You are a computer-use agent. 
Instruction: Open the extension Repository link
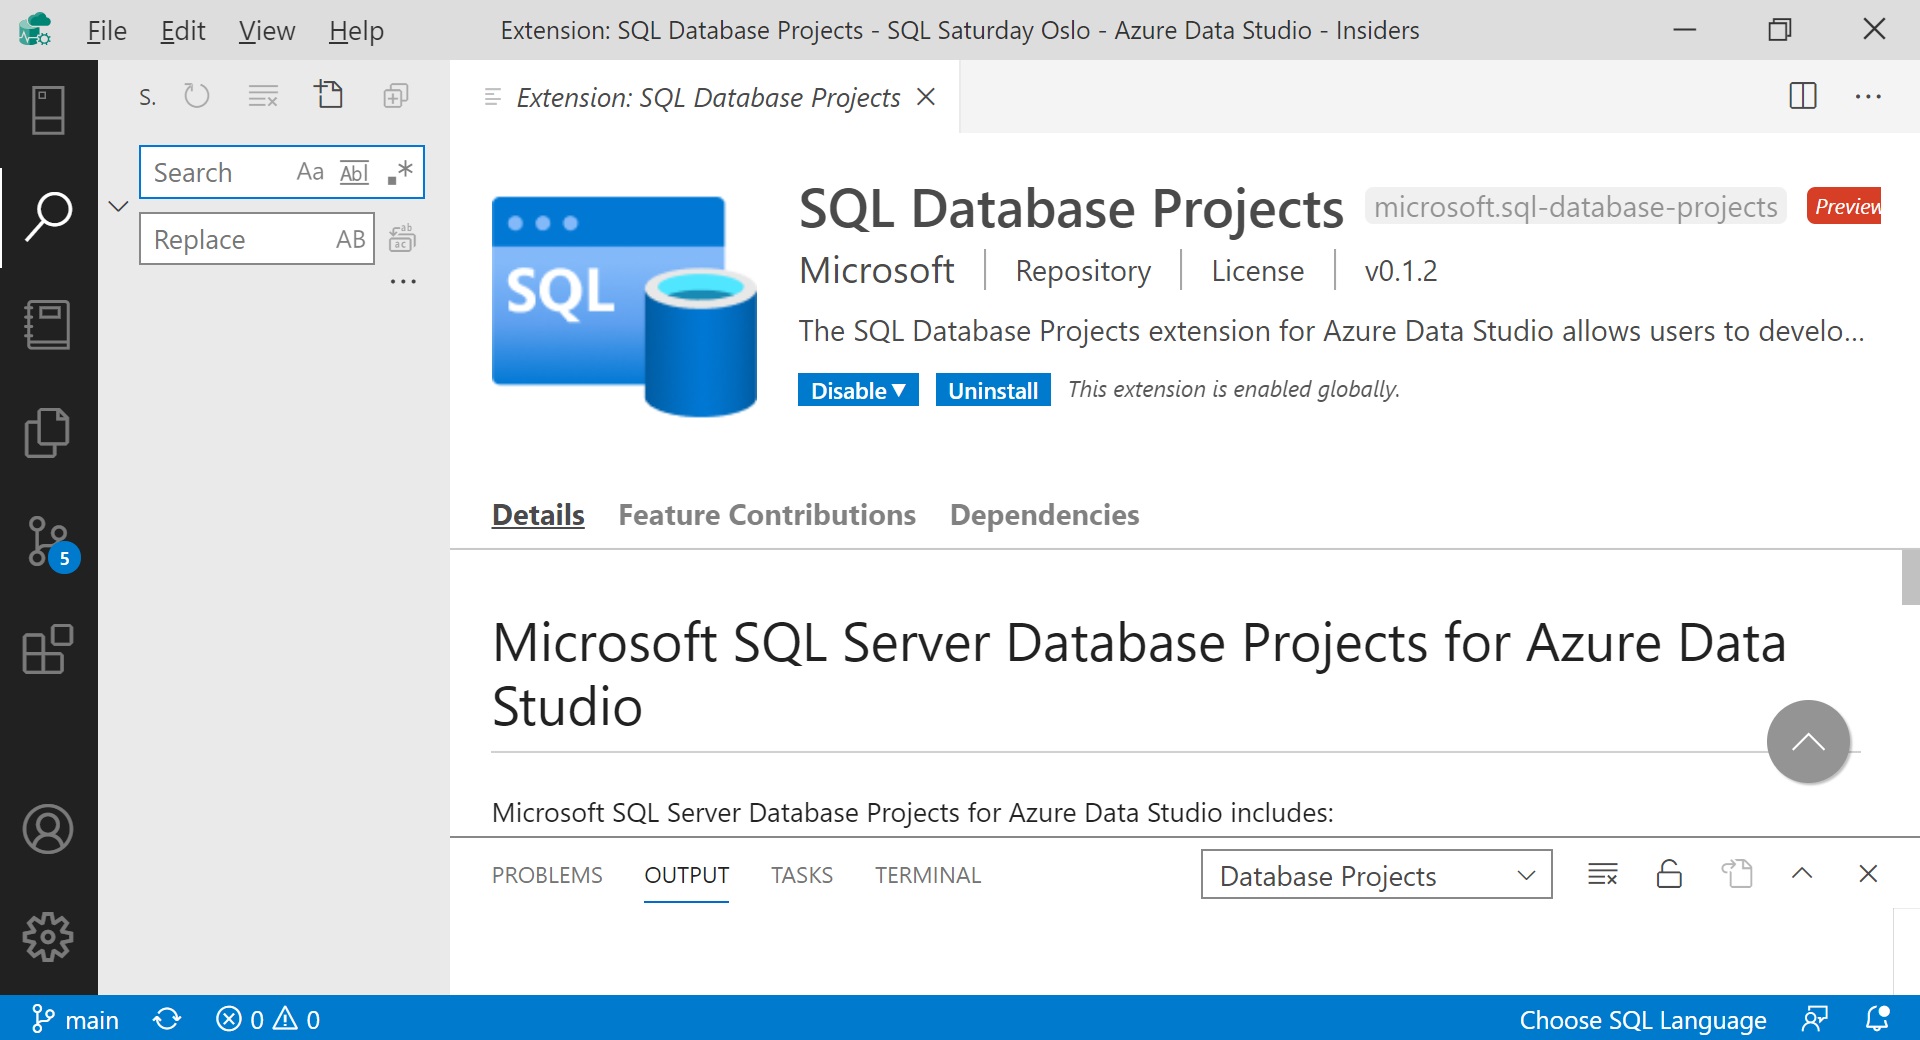tap(1082, 270)
